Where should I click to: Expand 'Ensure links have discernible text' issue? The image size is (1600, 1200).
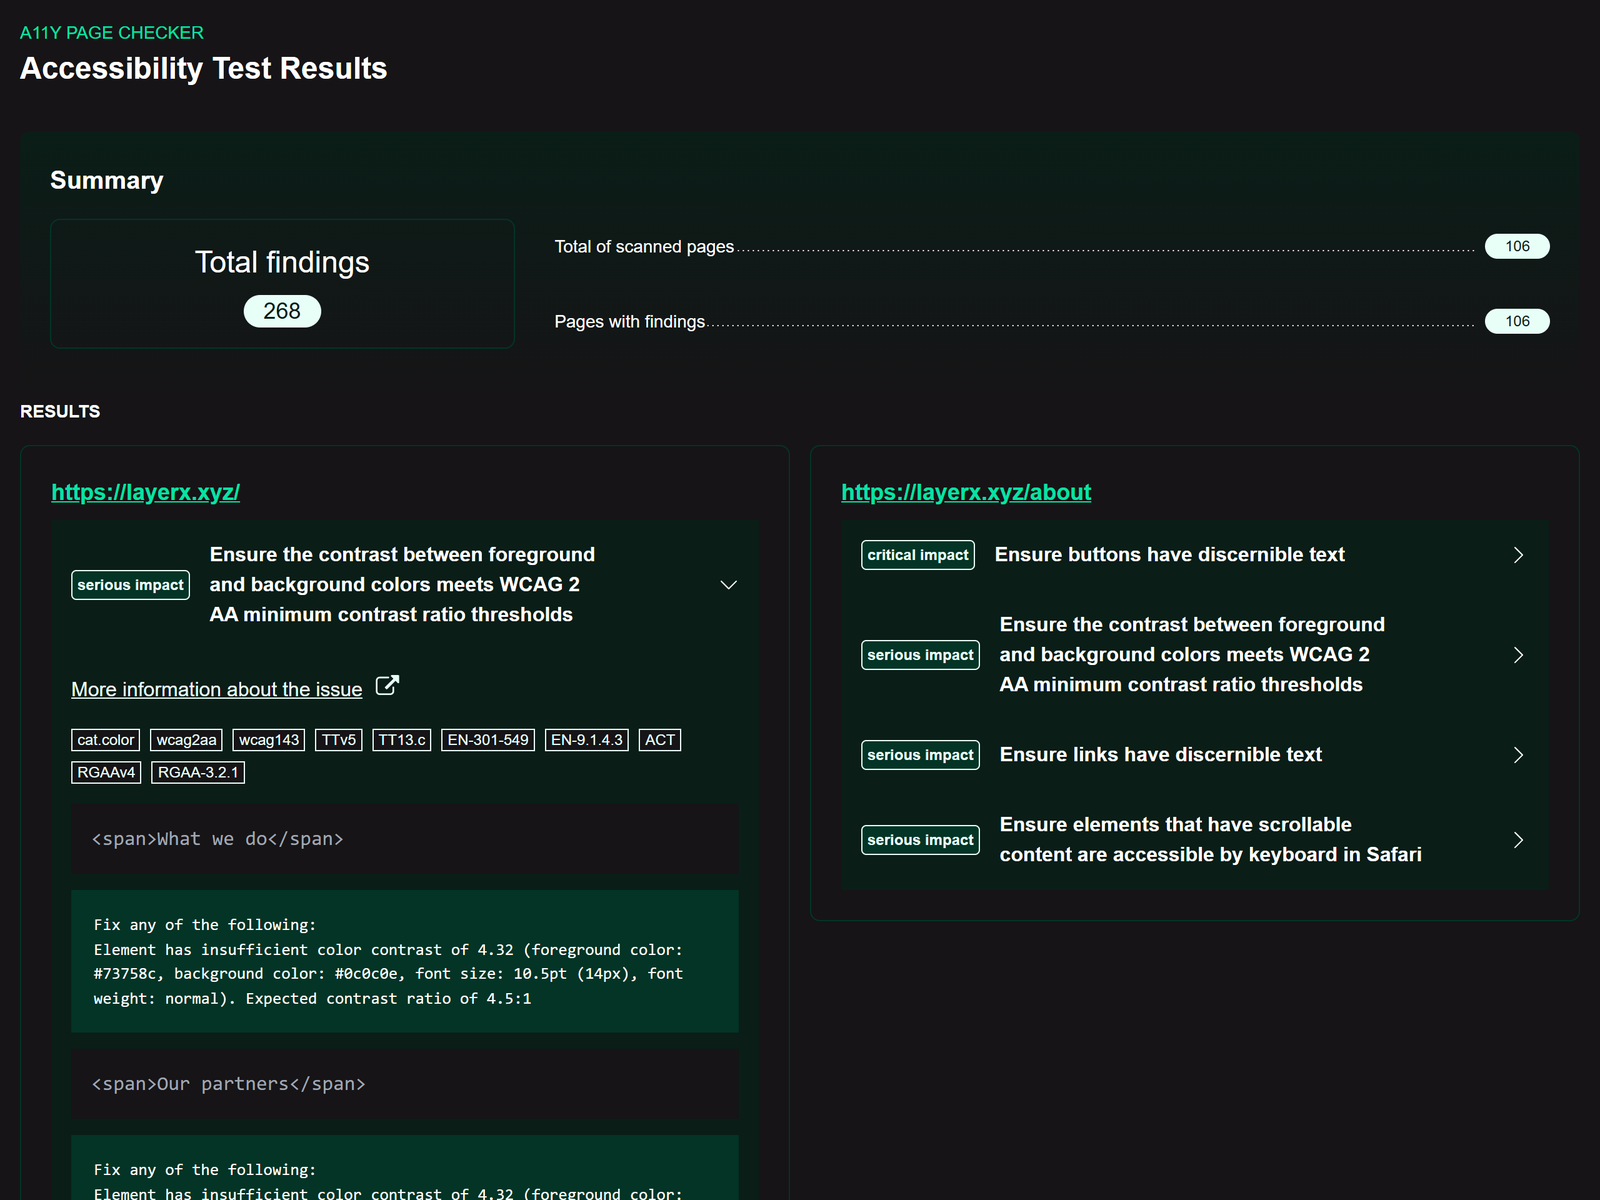pos(1518,755)
